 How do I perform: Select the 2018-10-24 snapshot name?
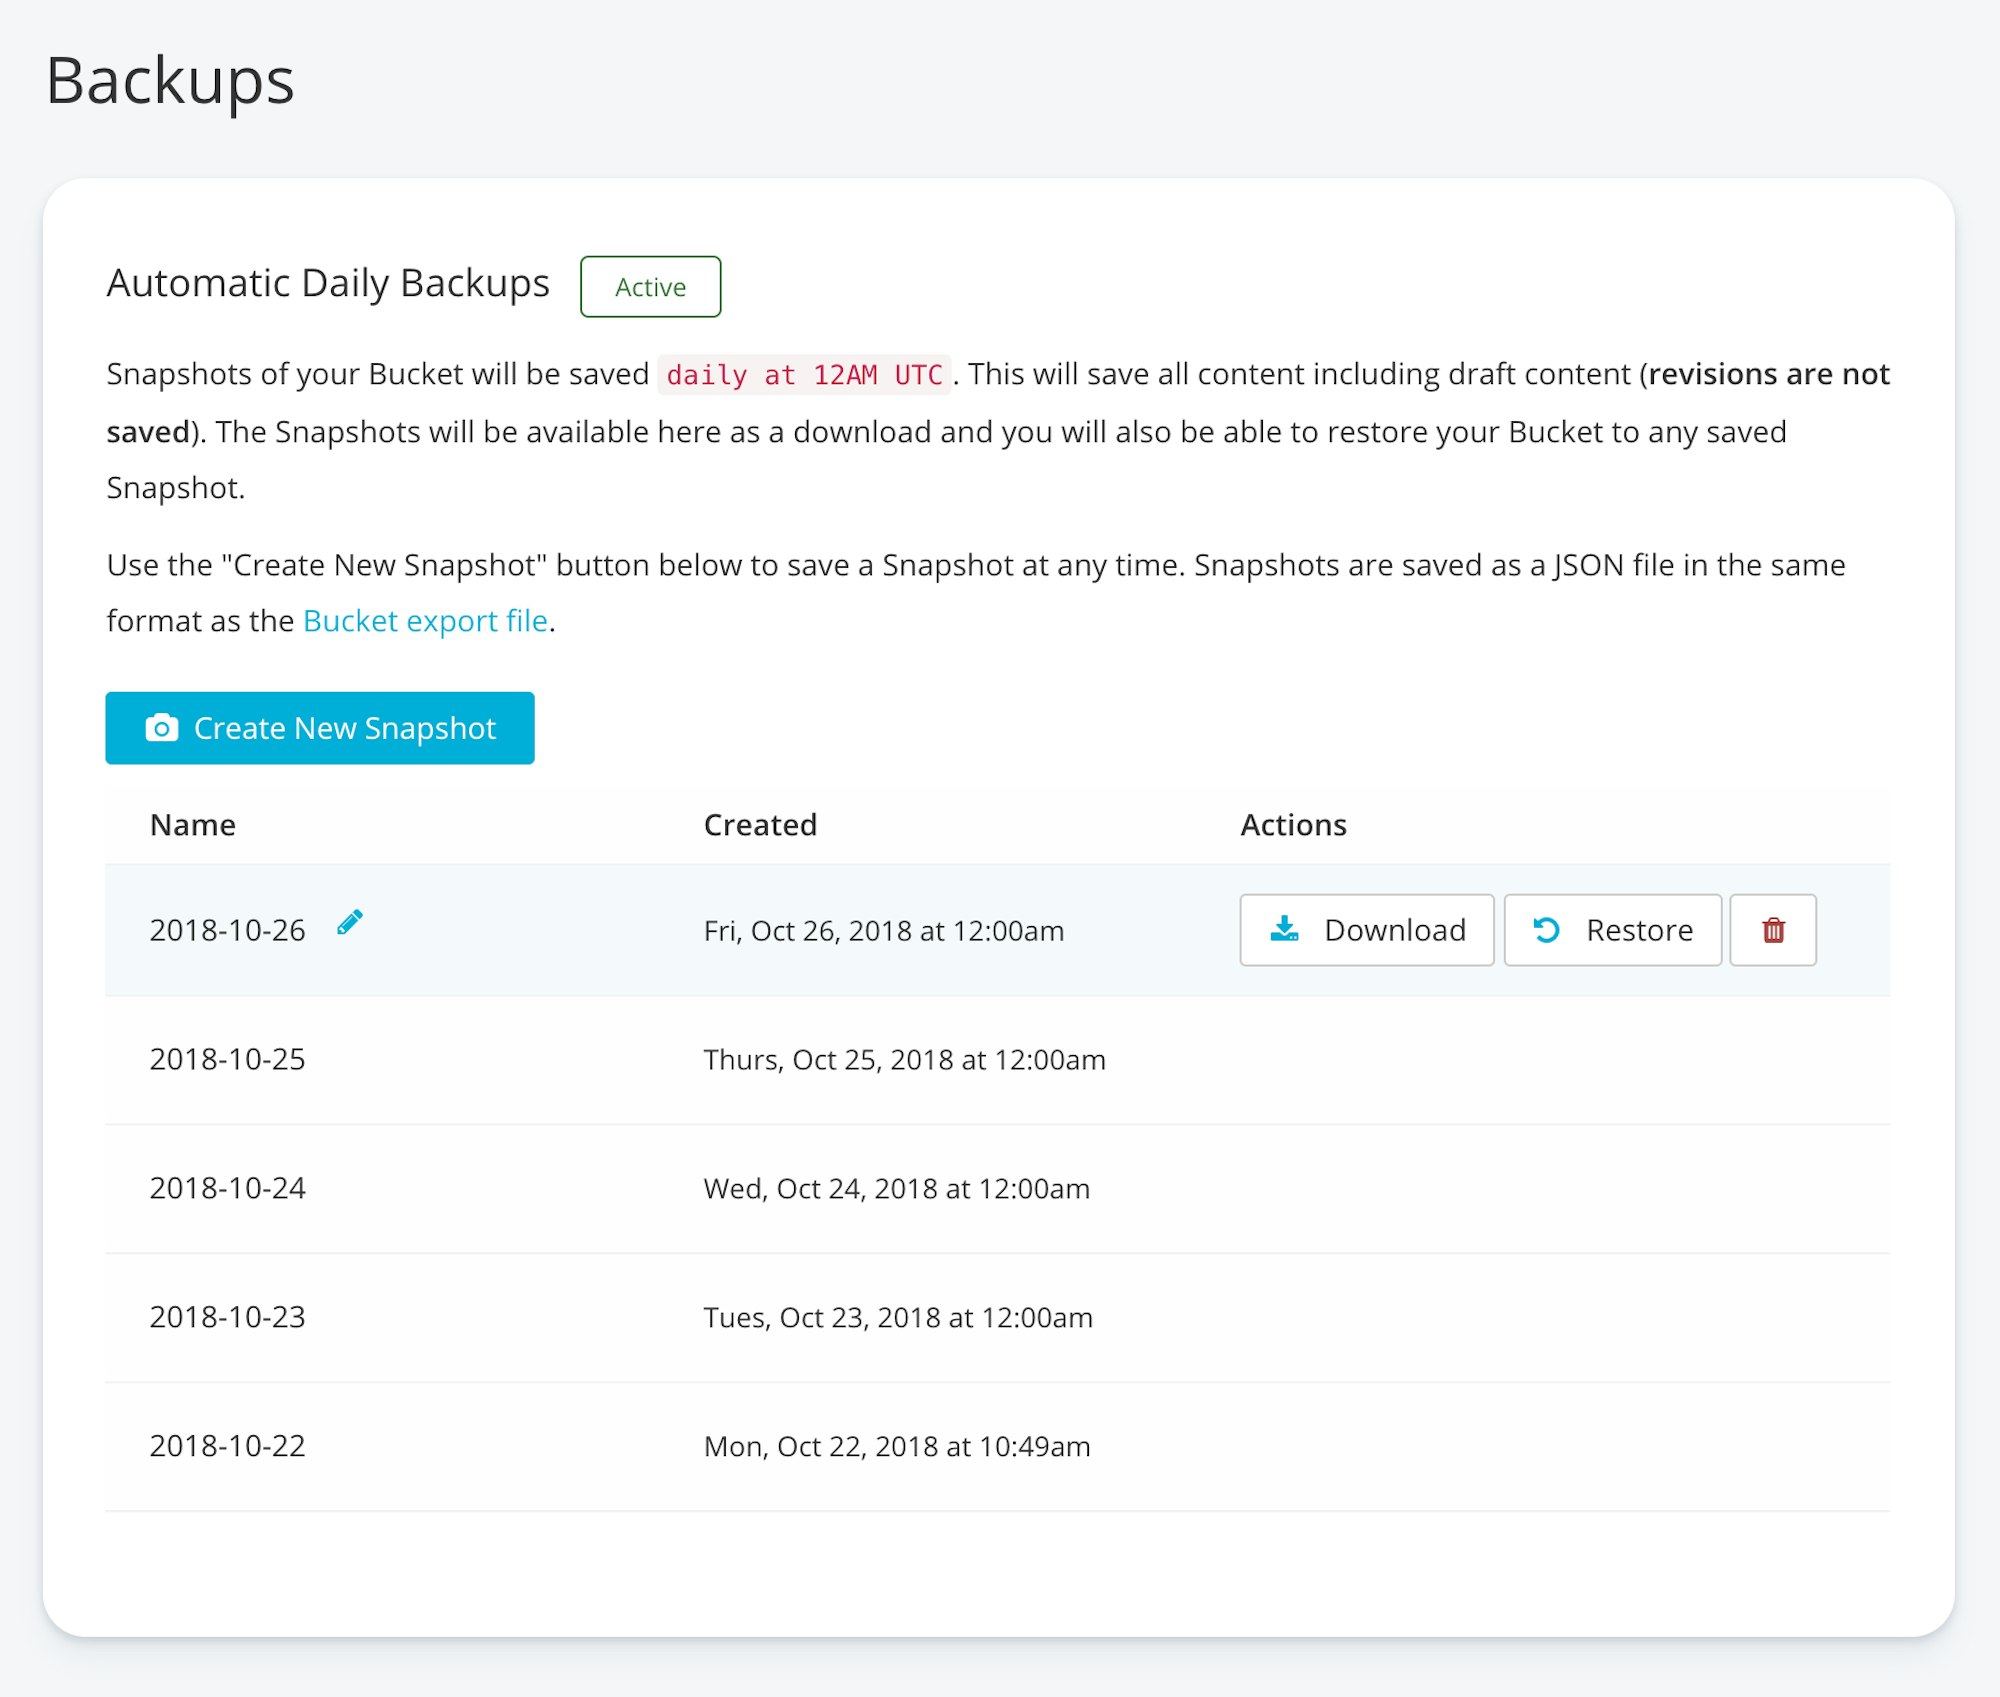(x=227, y=1188)
